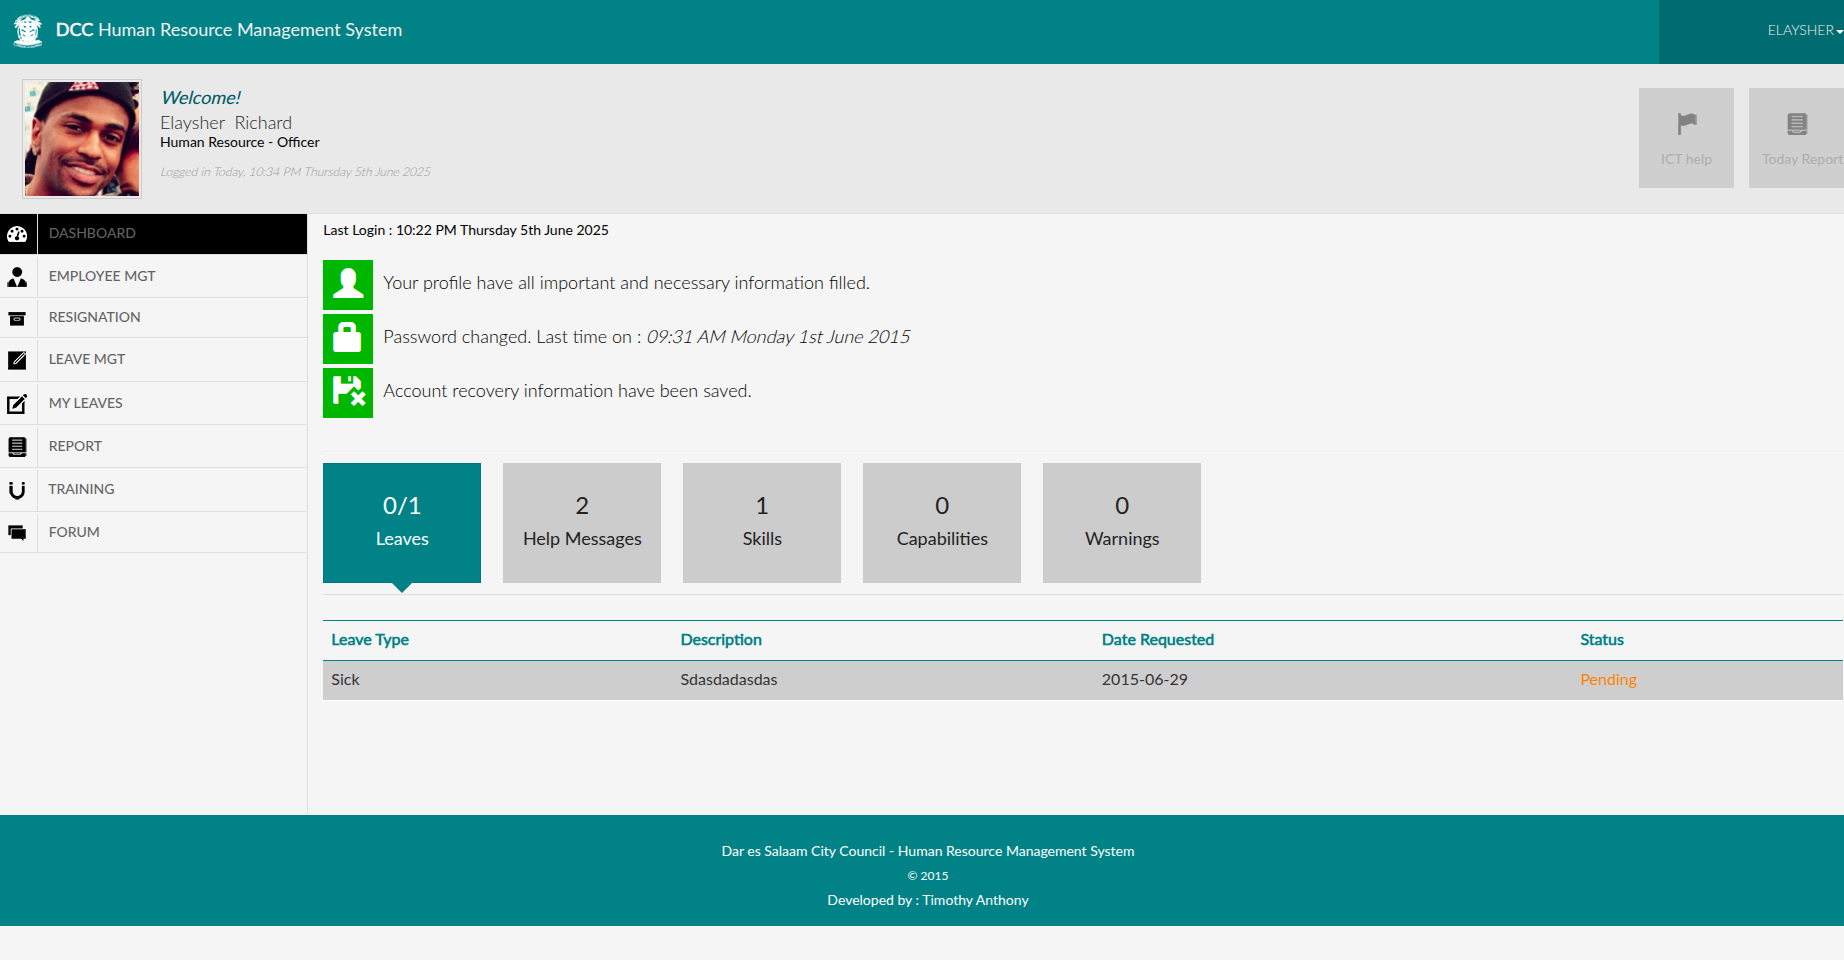Click the Leave Mgt pencil icon
Image resolution: width=1844 pixels, height=960 pixels.
tap(17, 360)
